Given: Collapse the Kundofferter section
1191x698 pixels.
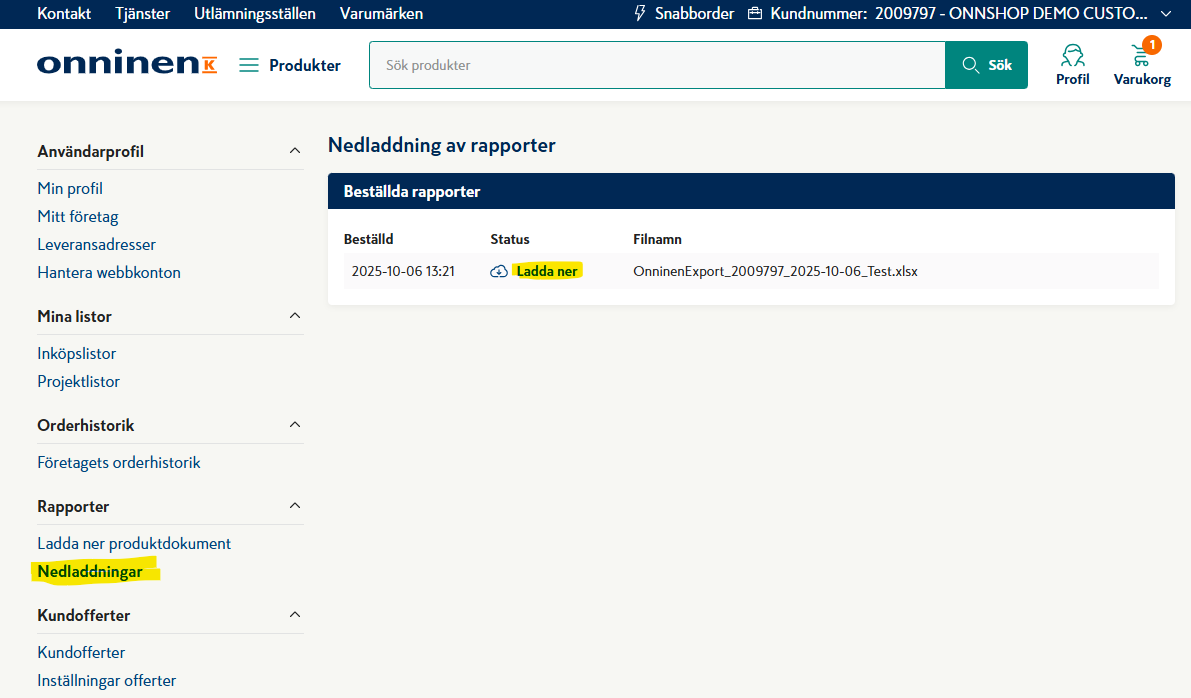Looking at the screenshot, I should (x=295, y=614).
